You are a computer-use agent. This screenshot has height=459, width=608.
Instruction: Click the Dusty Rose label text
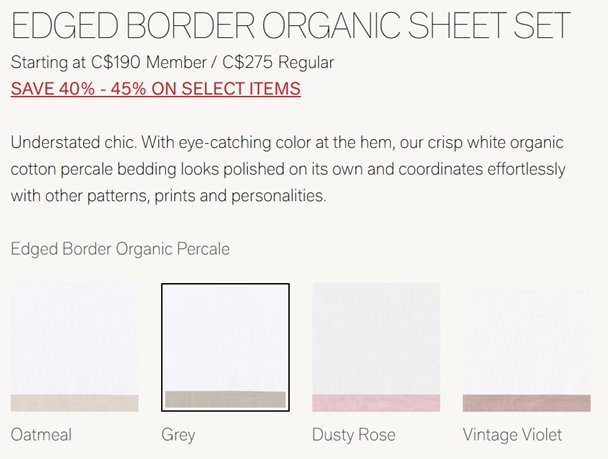point(353,435)
